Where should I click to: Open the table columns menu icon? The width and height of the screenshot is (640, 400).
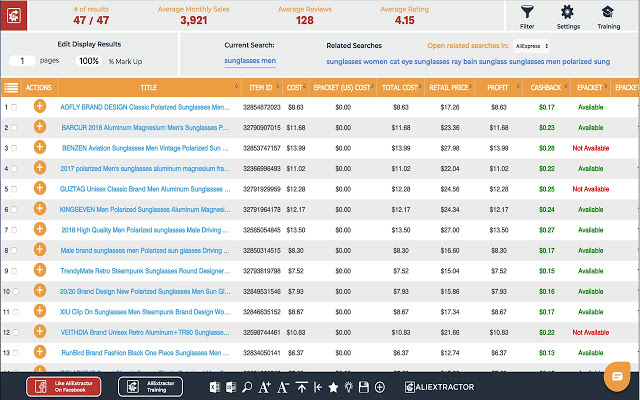pos(11,88)
